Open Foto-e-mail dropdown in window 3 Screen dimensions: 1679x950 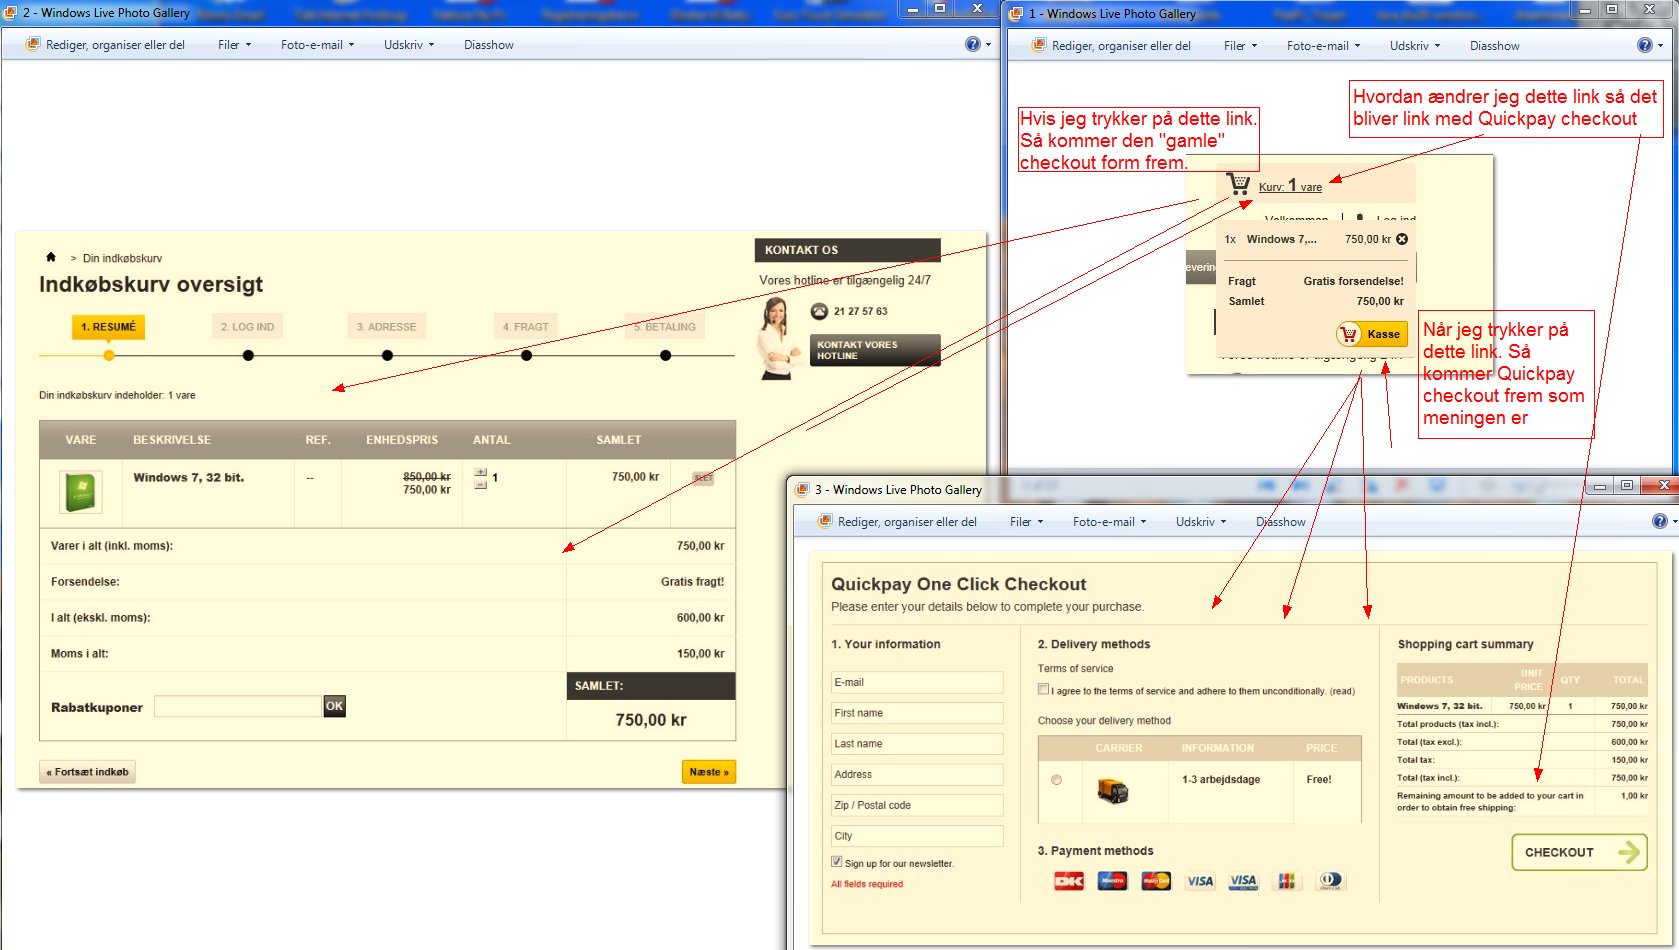1110,522
